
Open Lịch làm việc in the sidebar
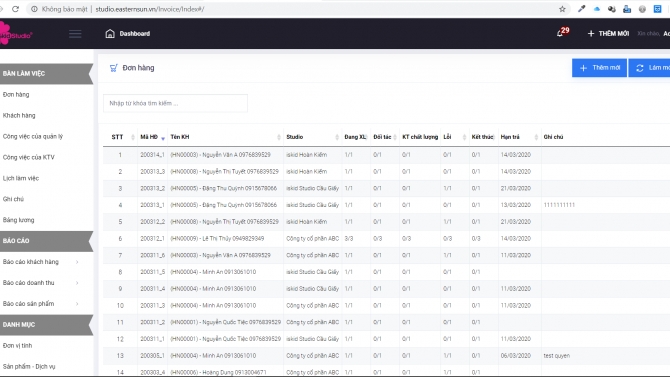point(21,178)
